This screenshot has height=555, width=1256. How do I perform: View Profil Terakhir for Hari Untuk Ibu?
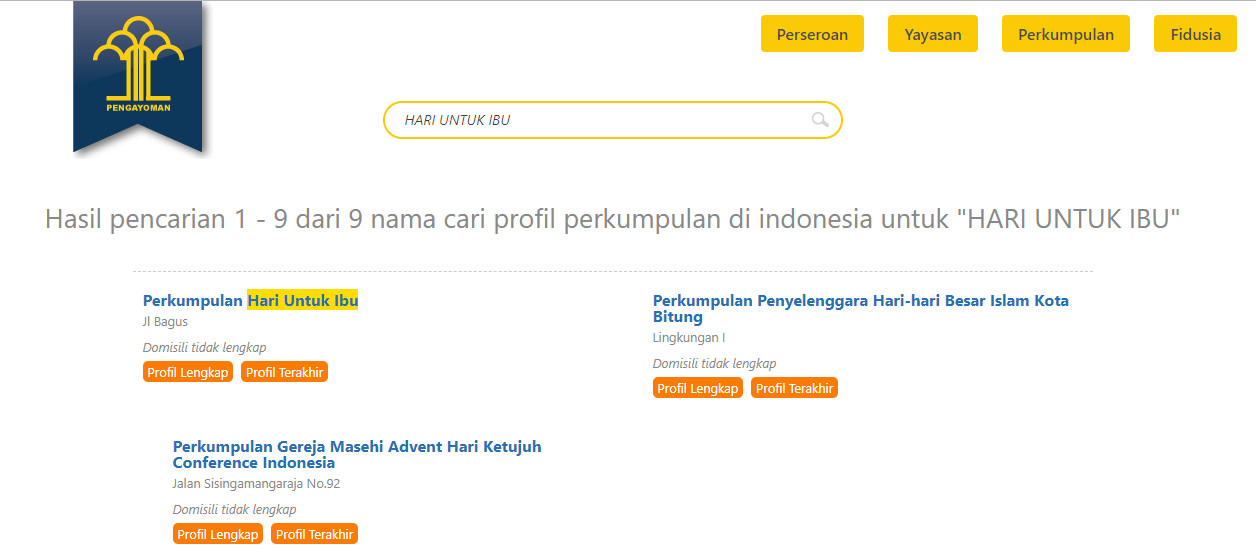(x=285, y=372)
